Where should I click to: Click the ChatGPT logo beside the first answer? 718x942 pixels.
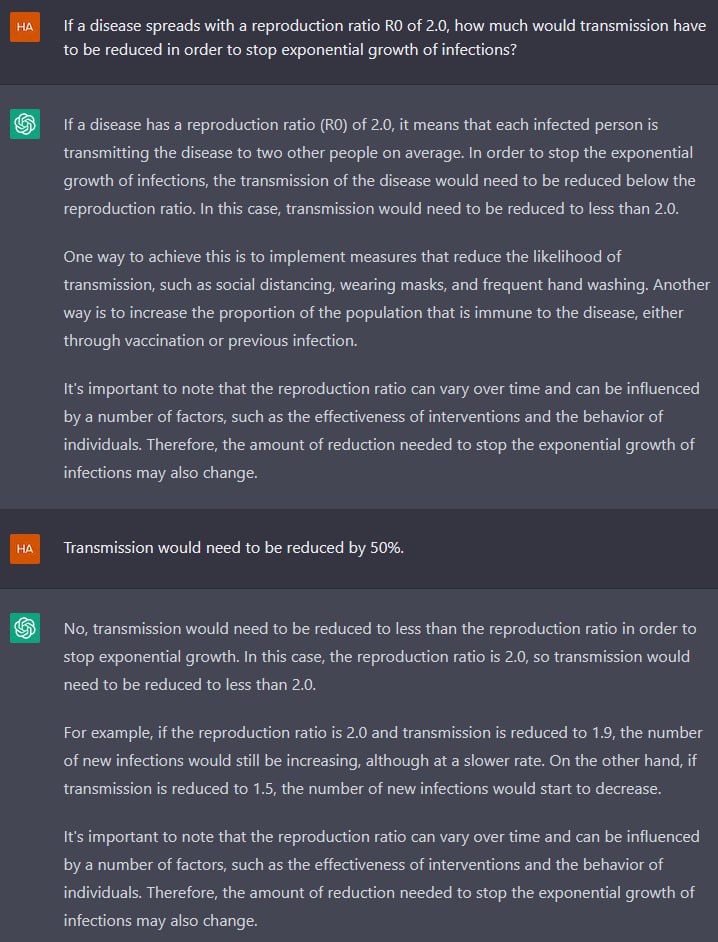tap(25, 124)
